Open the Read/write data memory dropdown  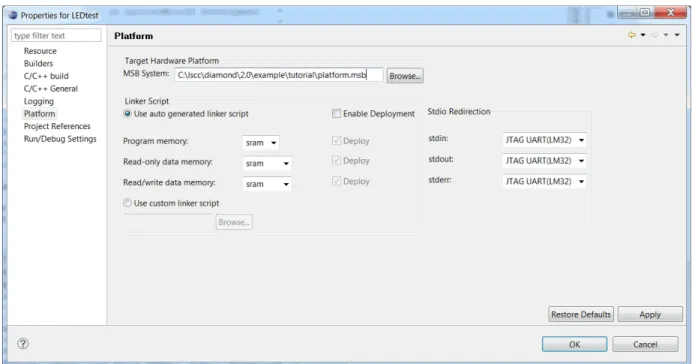[267, 184]
